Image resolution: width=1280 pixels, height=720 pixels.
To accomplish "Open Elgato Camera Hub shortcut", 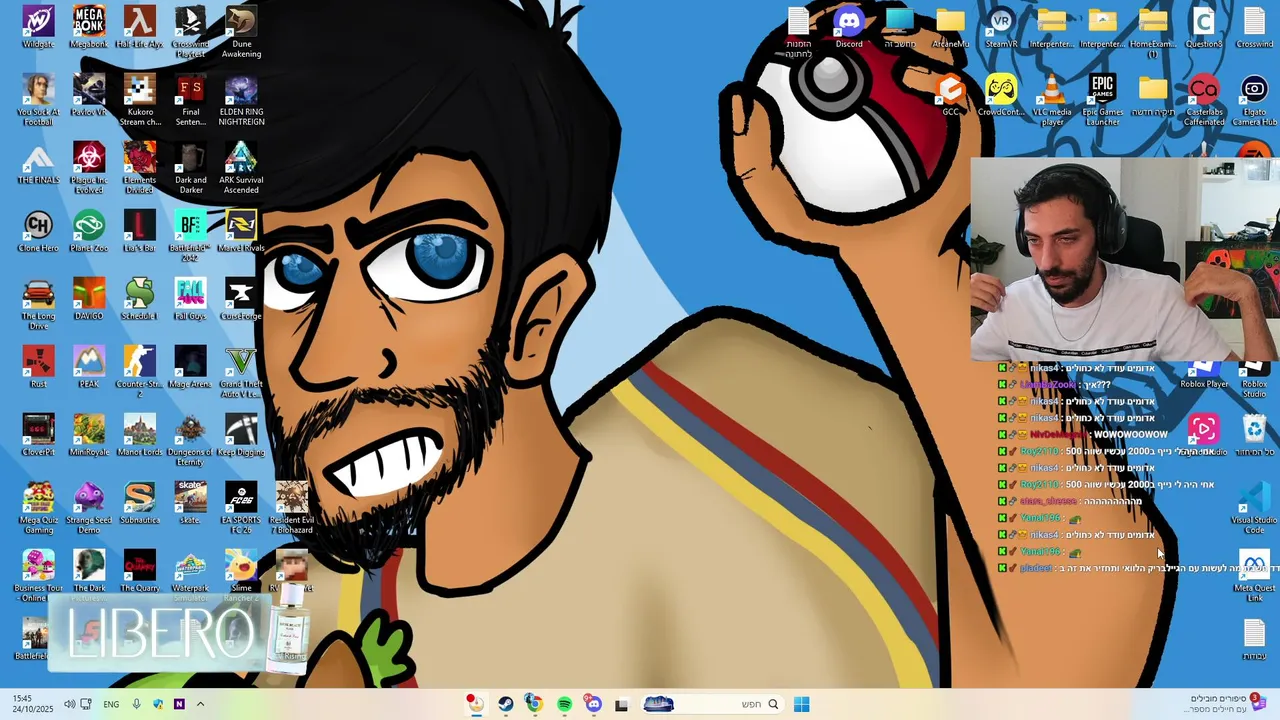I will [x=1255, y=100].
